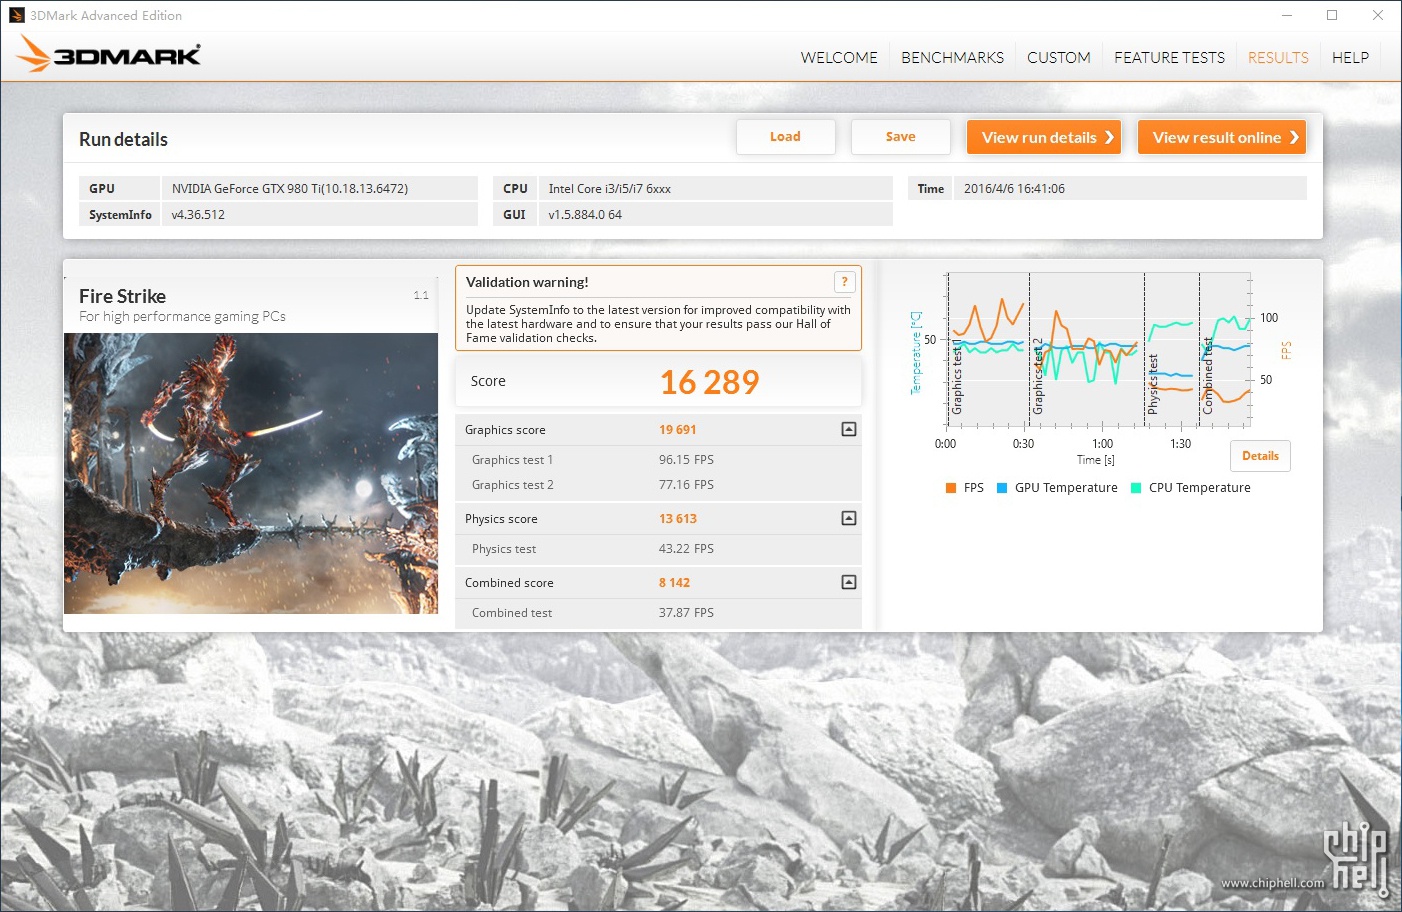Click the CPU value Intel Core i3/i5/i7 6xxx
The image size is (1402, 912).
pos(609,188)
